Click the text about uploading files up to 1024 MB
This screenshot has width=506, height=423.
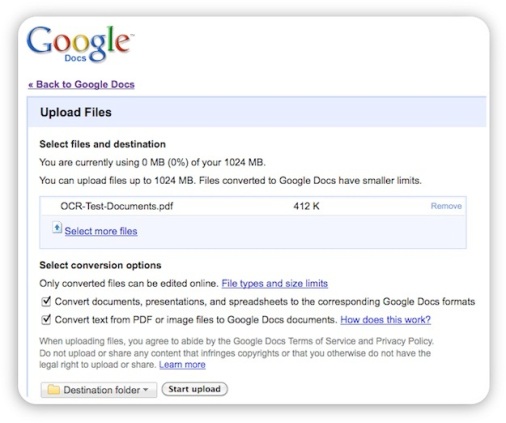[230, 180]
